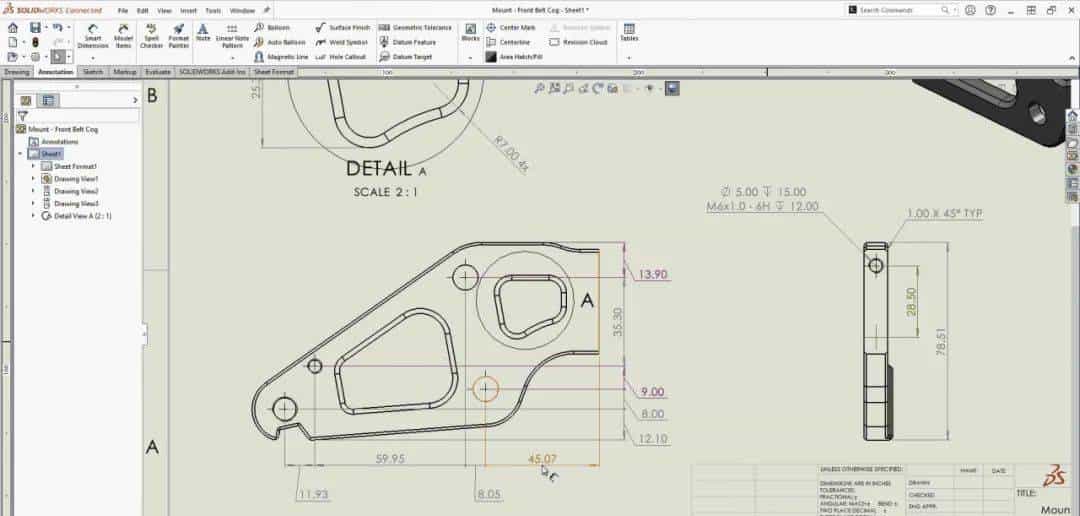Screen dimensions: 1080x516
Task: Expand the Blocks dropdown arrow
Action: (470, 58)
